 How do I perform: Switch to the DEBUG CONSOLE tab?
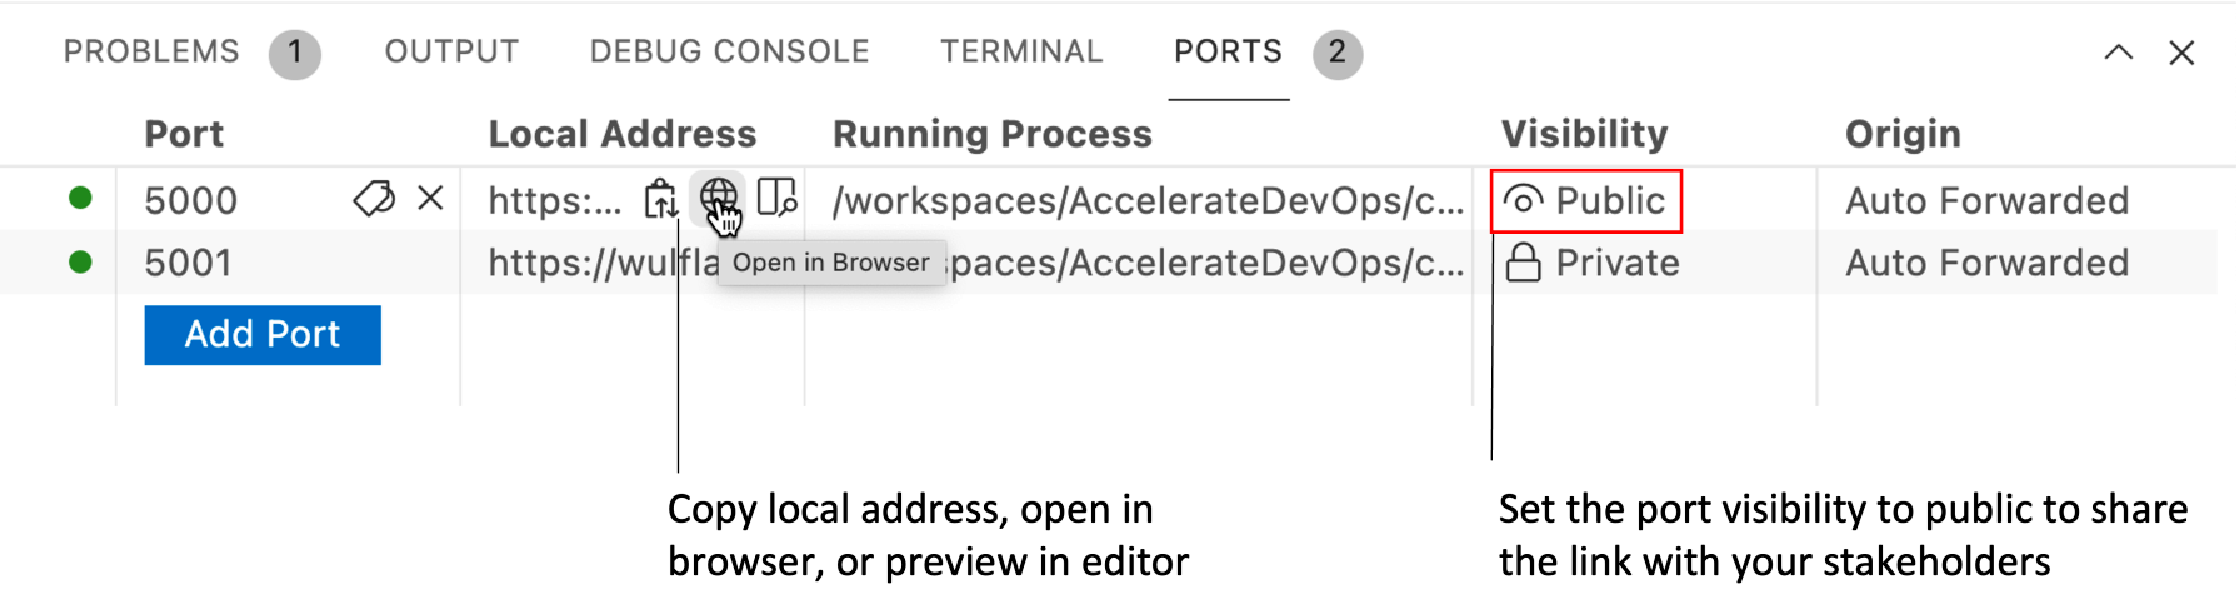click(730, 51)
